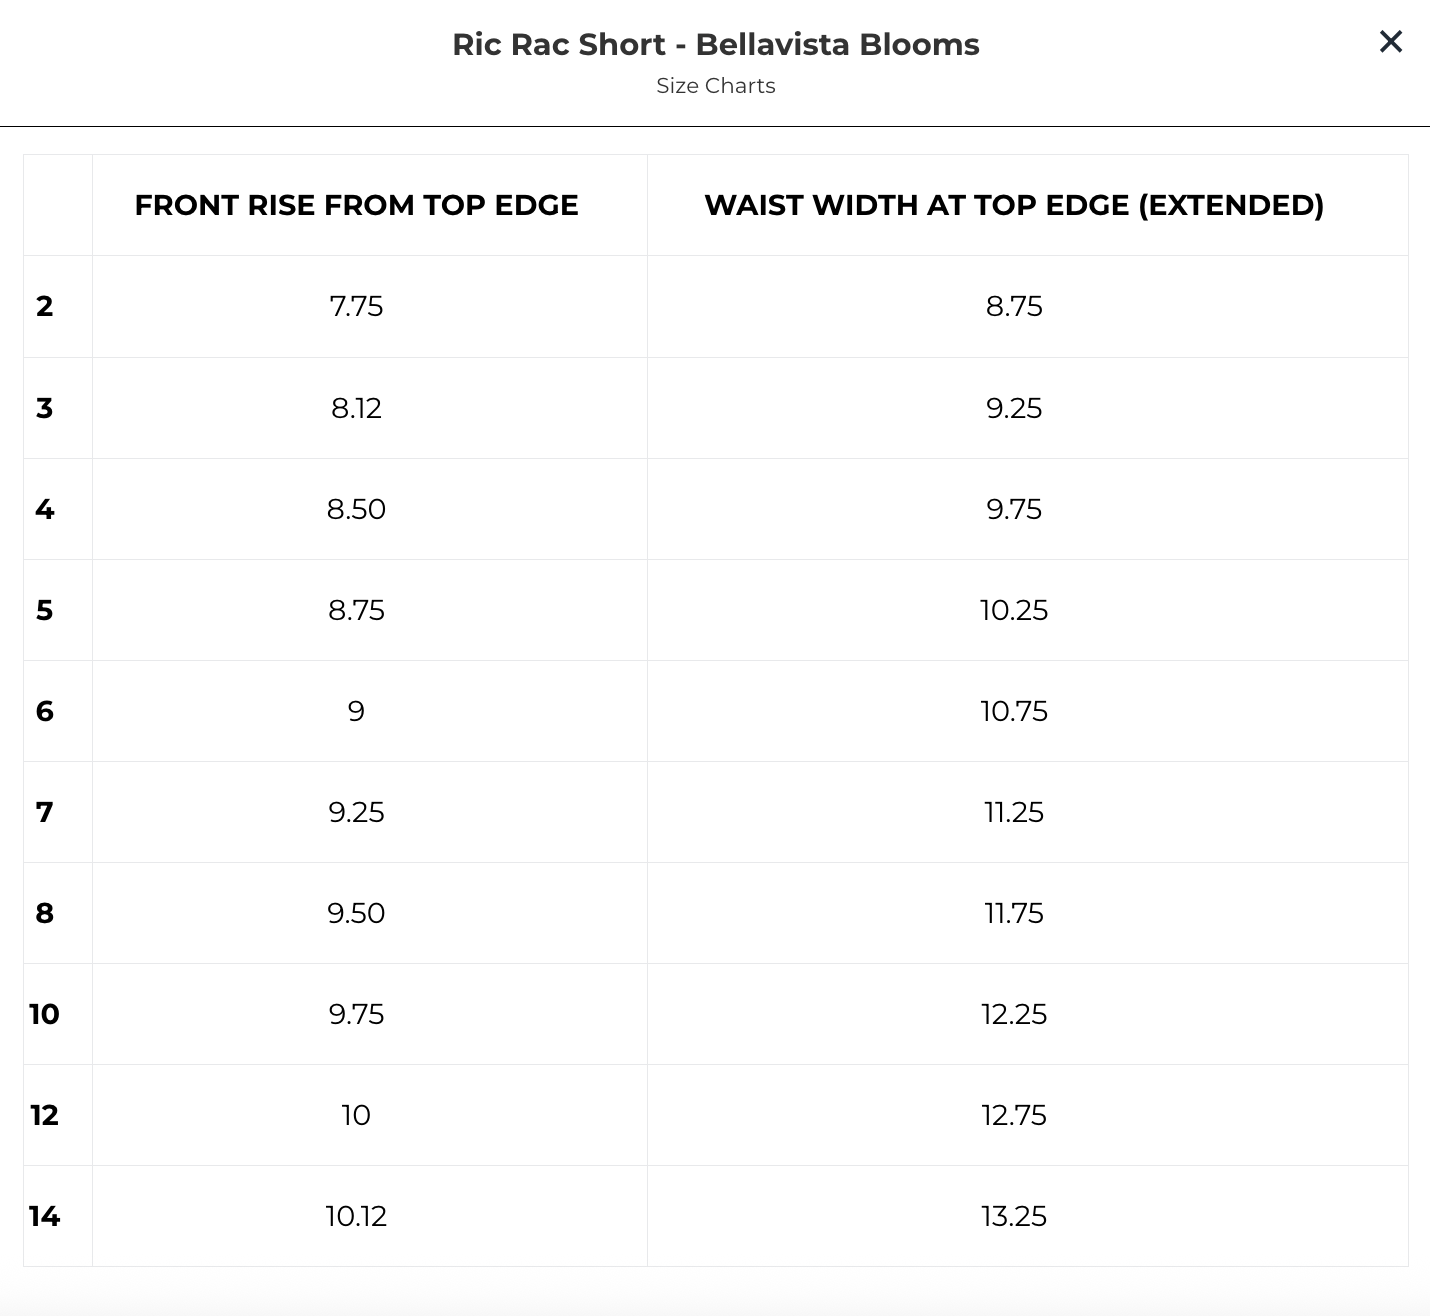Click the Ric Rac Short title
This screenshot has height=1316, width=1430.
pyautogui.click(x=715, y=44)
